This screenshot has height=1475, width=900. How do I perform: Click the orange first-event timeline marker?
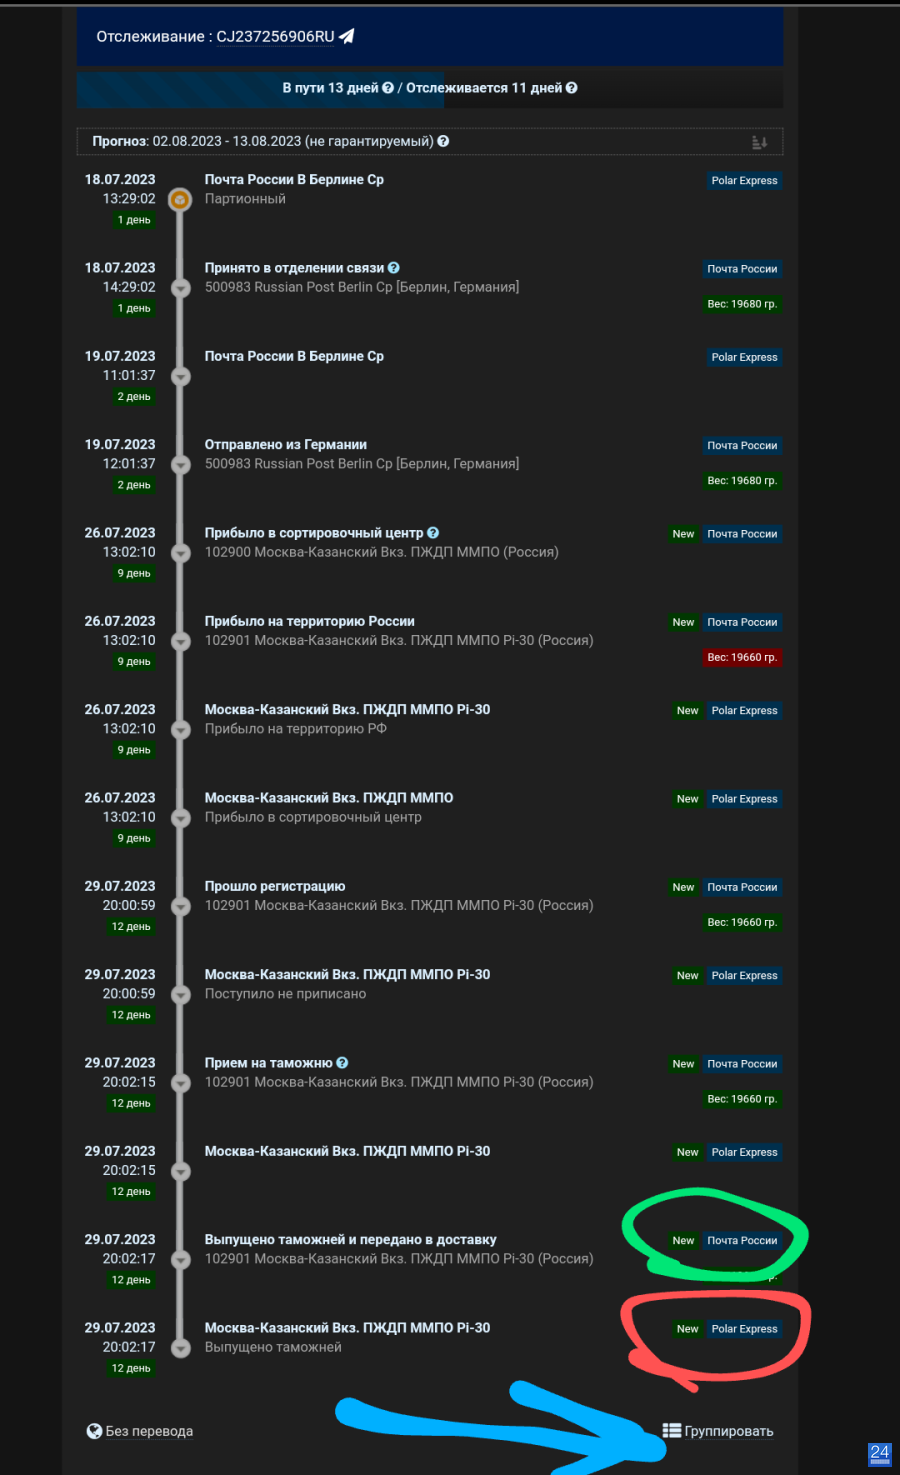[180, 200]
